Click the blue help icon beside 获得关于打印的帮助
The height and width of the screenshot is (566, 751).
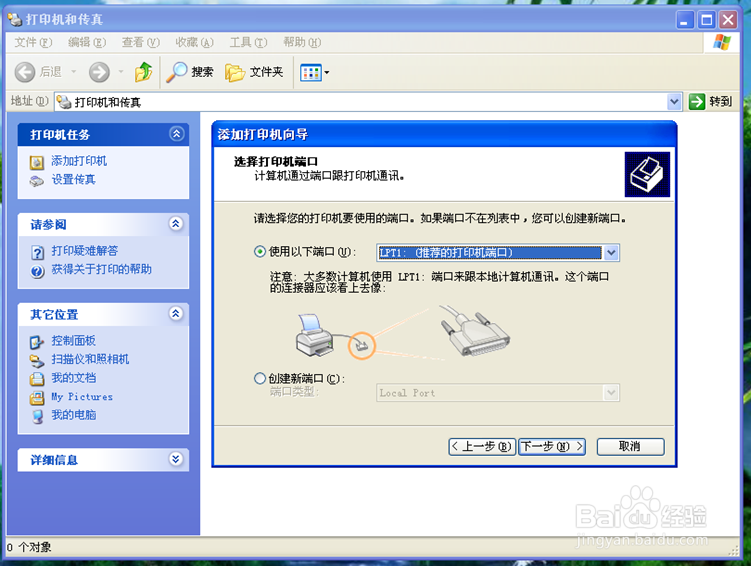[37, 271]
